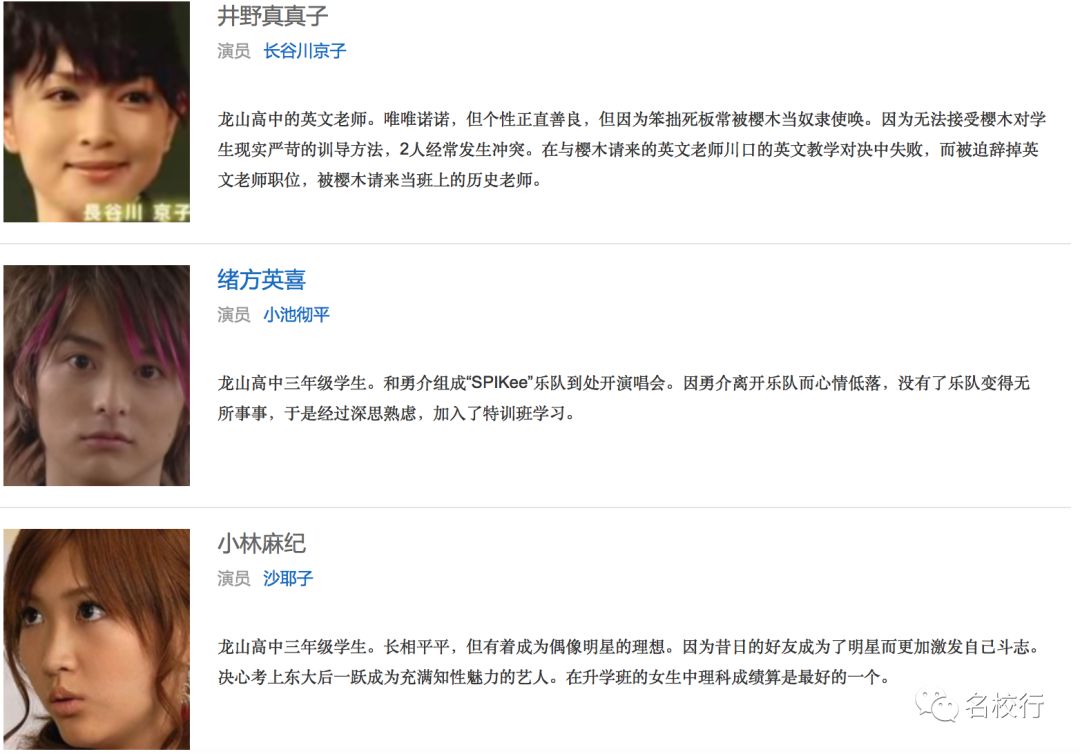This screenshot has height=754, width=1080.
Task: Select the photo of 绪方英喜 with pink-streaked hair
Action: pyautogui.click(x=96, y=375)
